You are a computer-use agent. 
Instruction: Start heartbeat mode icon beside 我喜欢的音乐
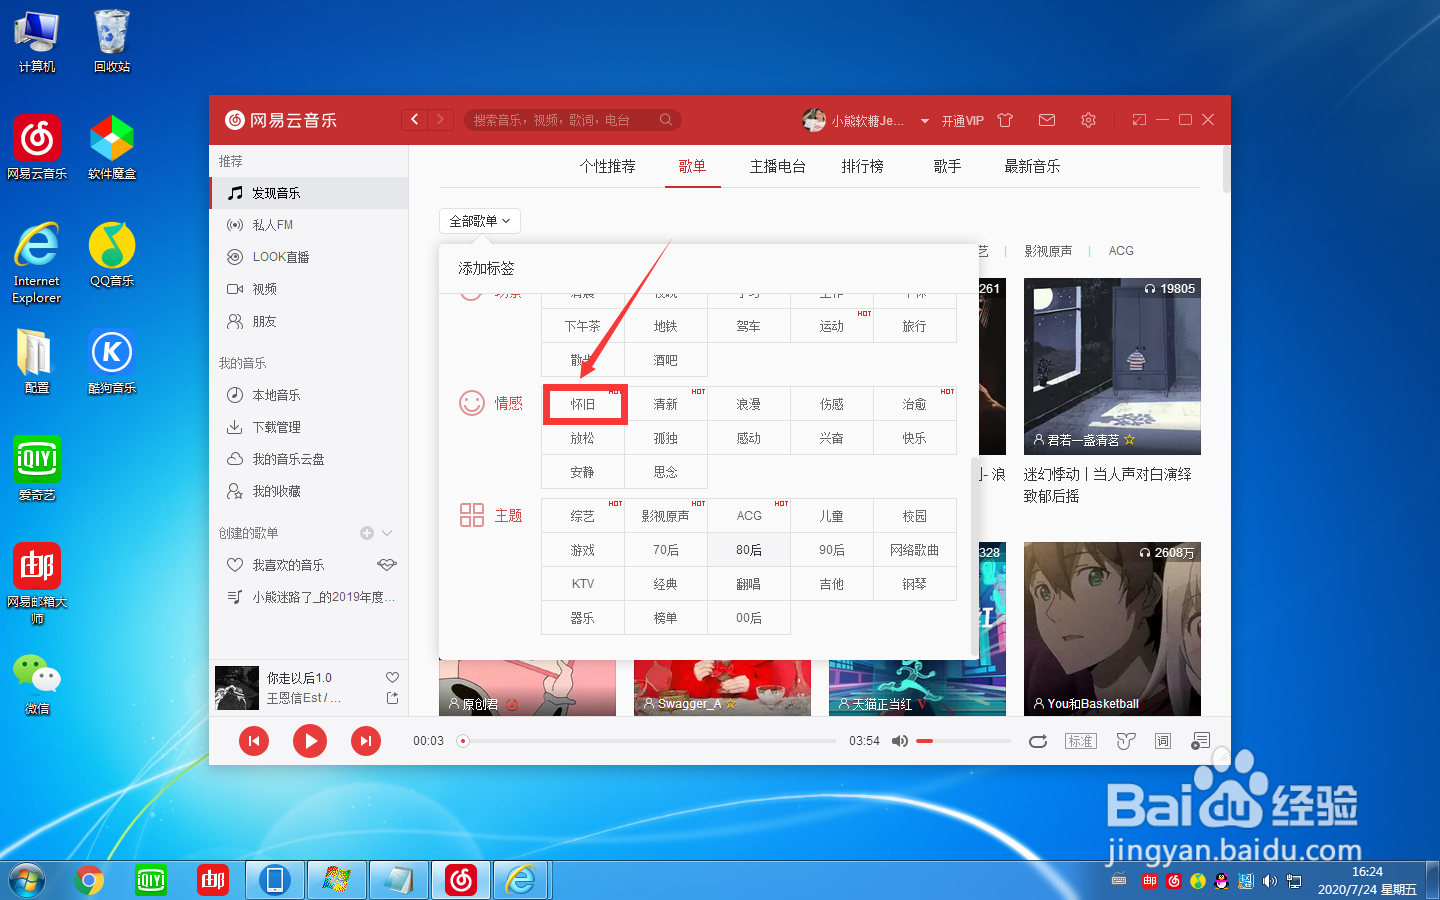coord(387,565)
